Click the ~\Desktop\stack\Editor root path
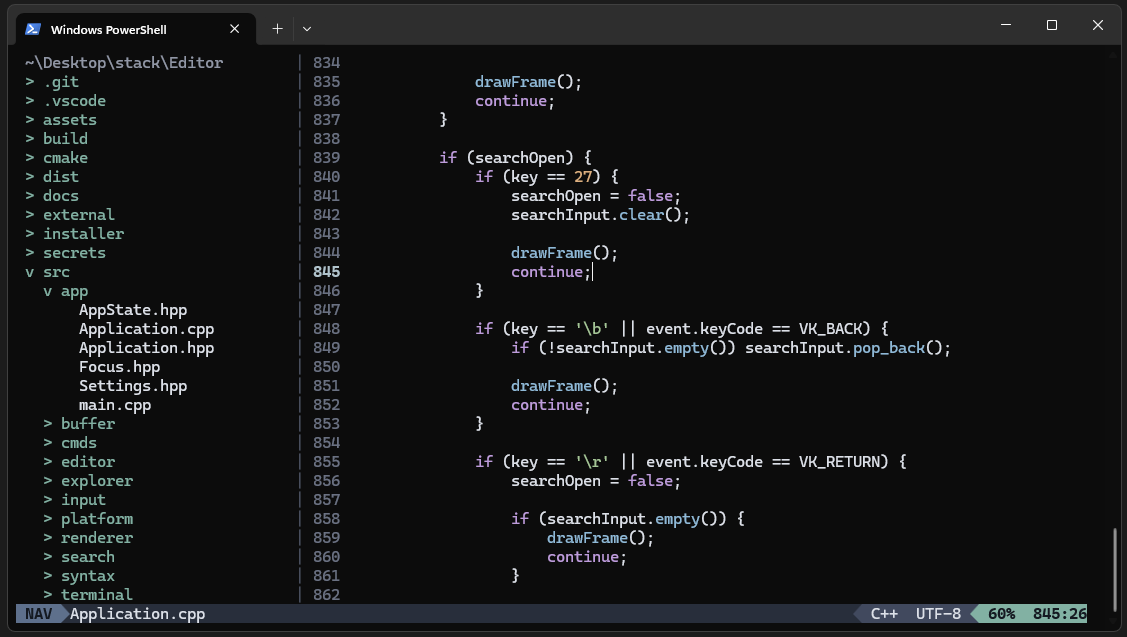The height and width of the screenshot is (637, 1127). point(124,63)
